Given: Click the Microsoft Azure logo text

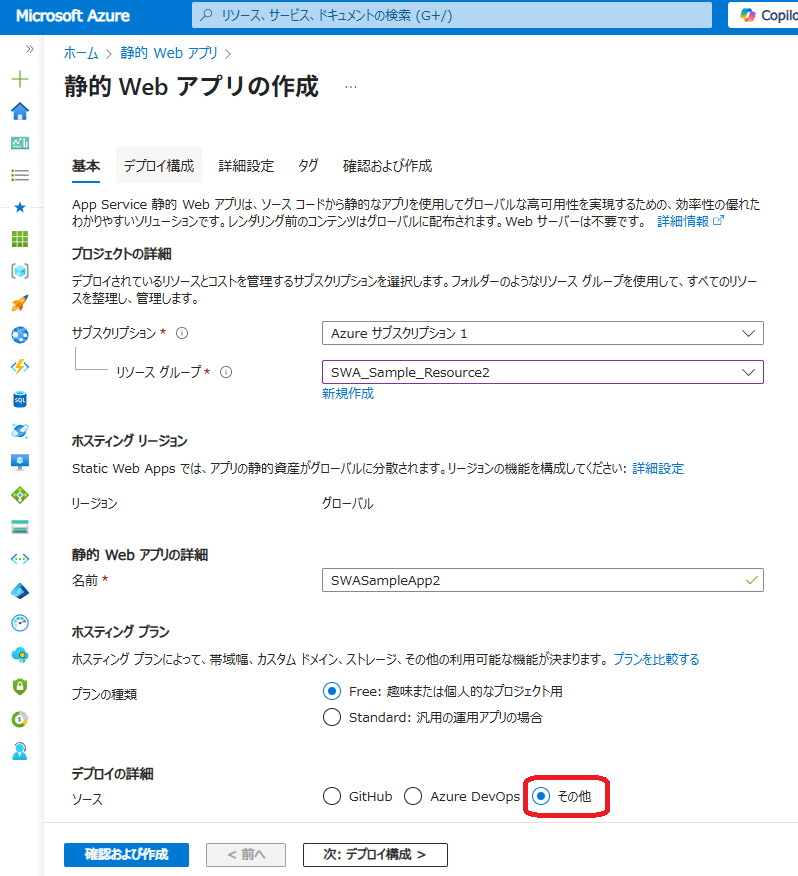Looking at the screenshot, I should click(73, 16).
